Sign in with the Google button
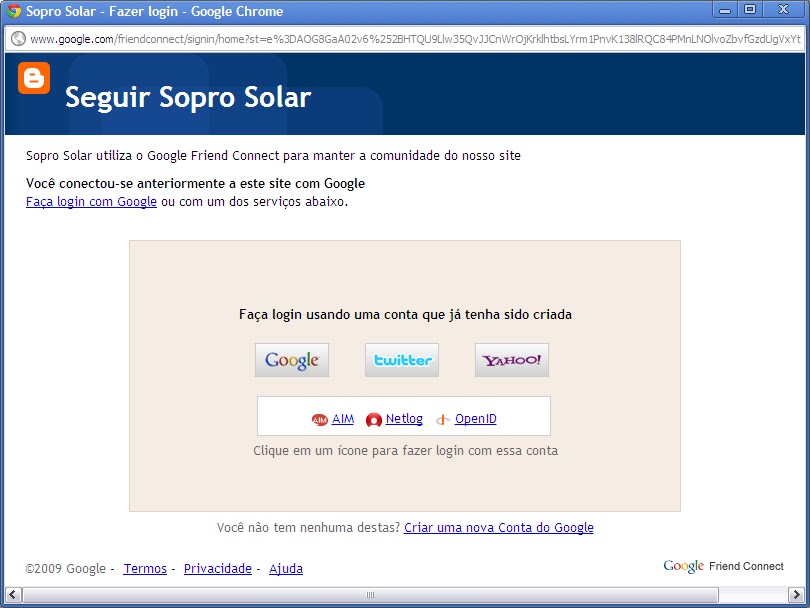This screenshot has width=810, height=608. pyautogui.click(x=292, y=360)
